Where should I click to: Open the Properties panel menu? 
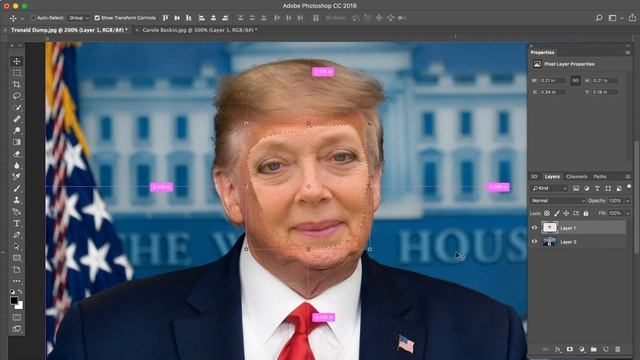tap(628, 52)
